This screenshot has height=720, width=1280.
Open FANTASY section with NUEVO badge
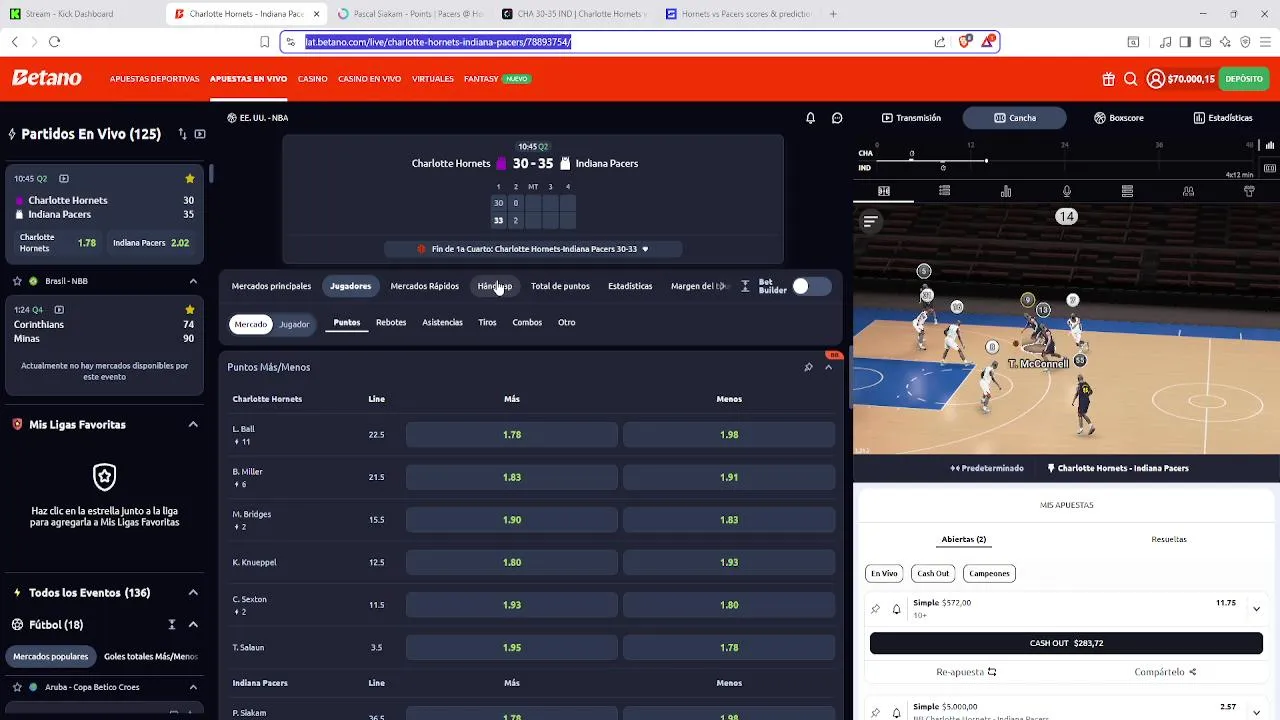point(496,79)
